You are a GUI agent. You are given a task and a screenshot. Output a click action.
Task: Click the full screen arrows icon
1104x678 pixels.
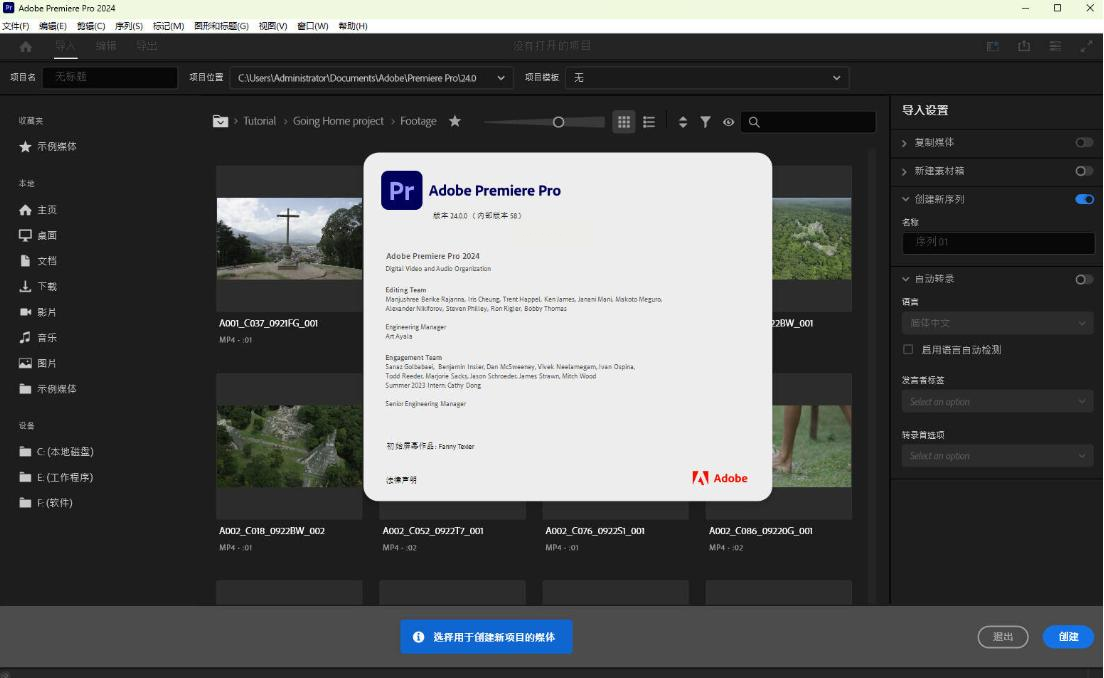click(x=1086, y=46)
